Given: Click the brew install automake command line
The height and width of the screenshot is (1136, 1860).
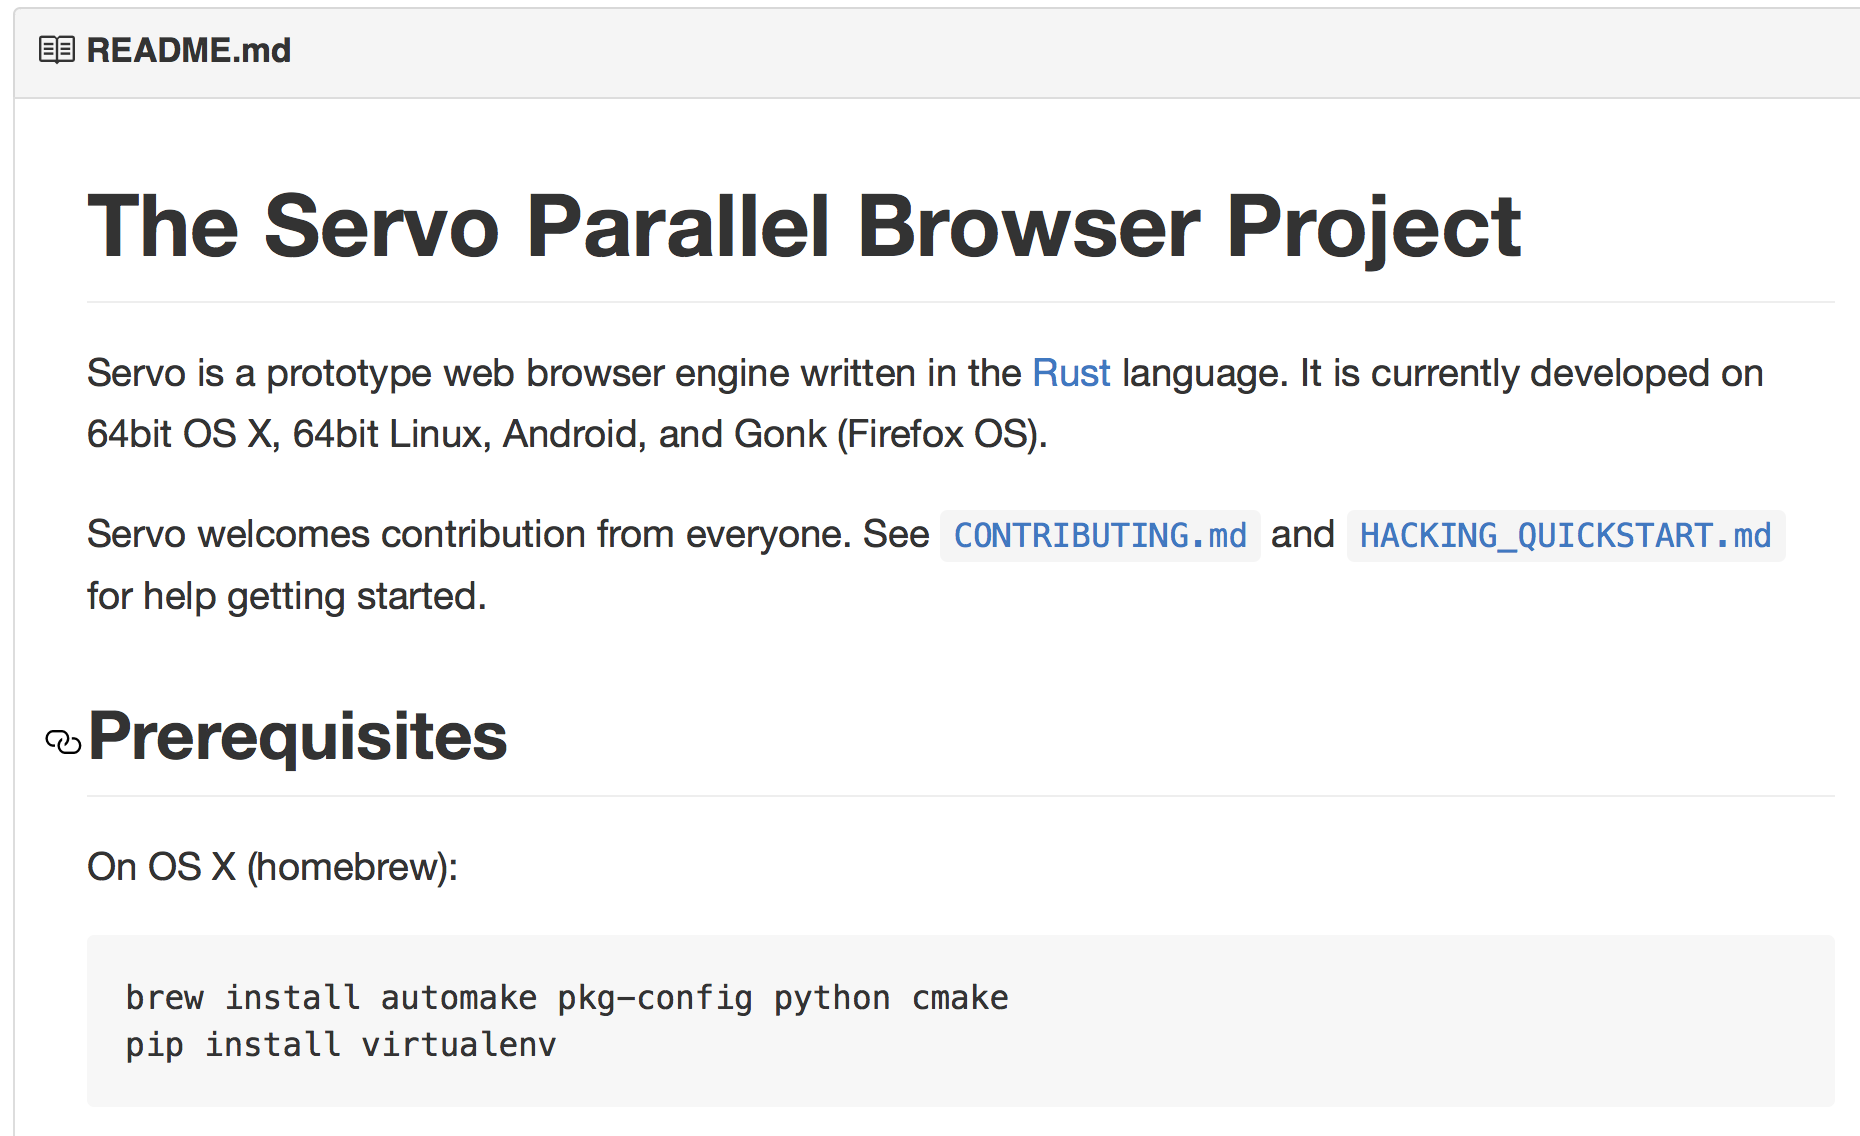Looking at the screenshot, I should (567, 998).
